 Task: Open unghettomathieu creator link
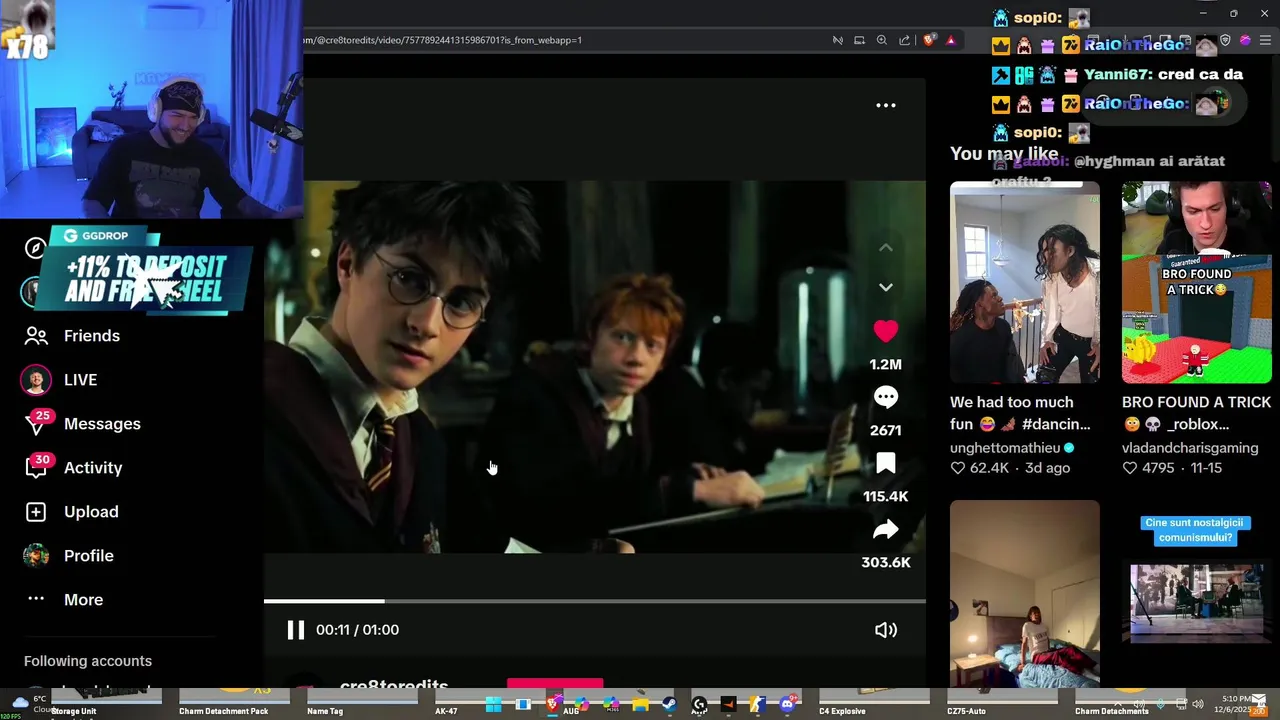pos(1005,448)
